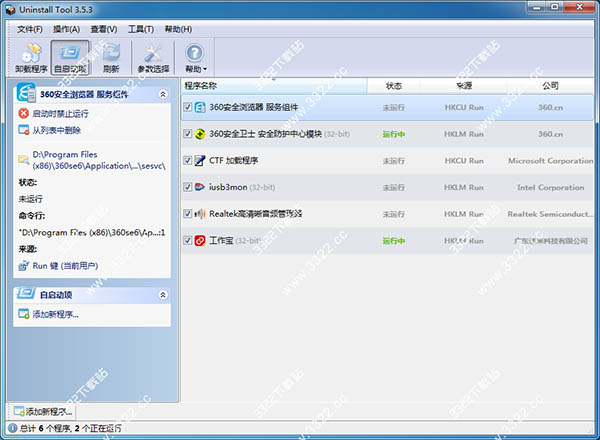Click the Realtek audio manager row icon
This screenshot has height=440, width=600.
200,213
